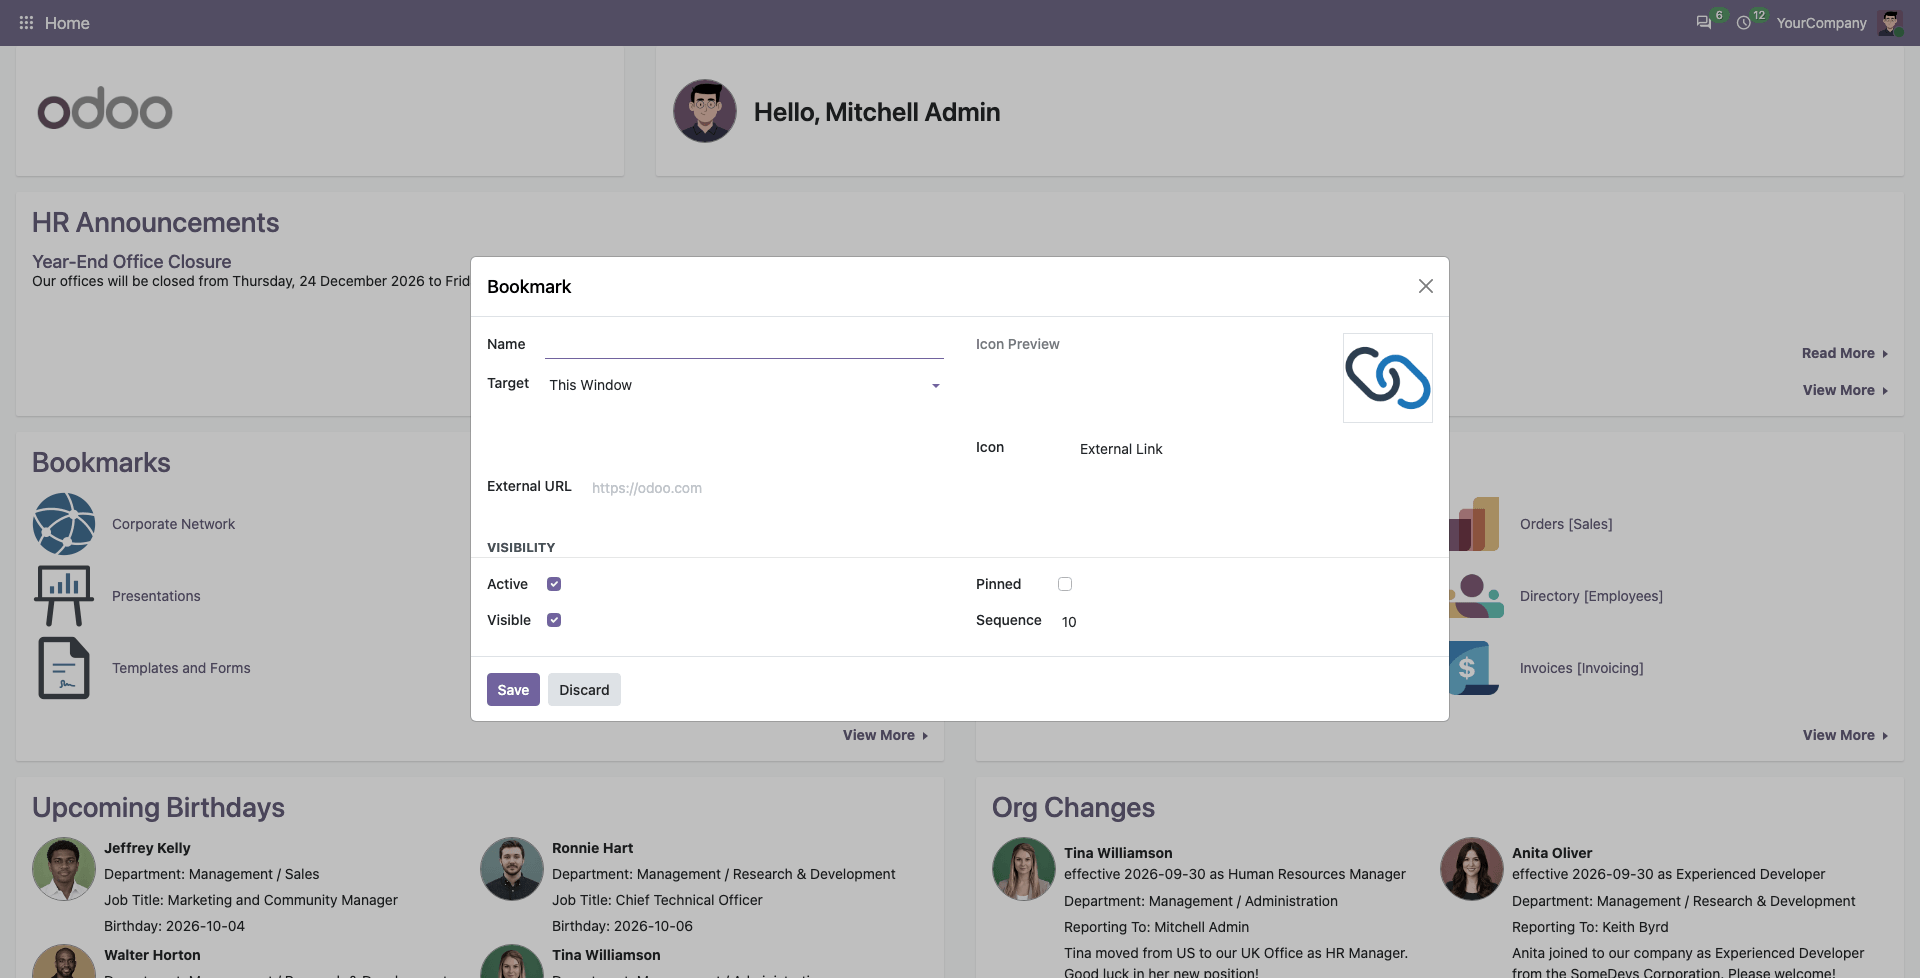Click the Corporate Network globe icon
1920x978 pixels.
(64, 524)
